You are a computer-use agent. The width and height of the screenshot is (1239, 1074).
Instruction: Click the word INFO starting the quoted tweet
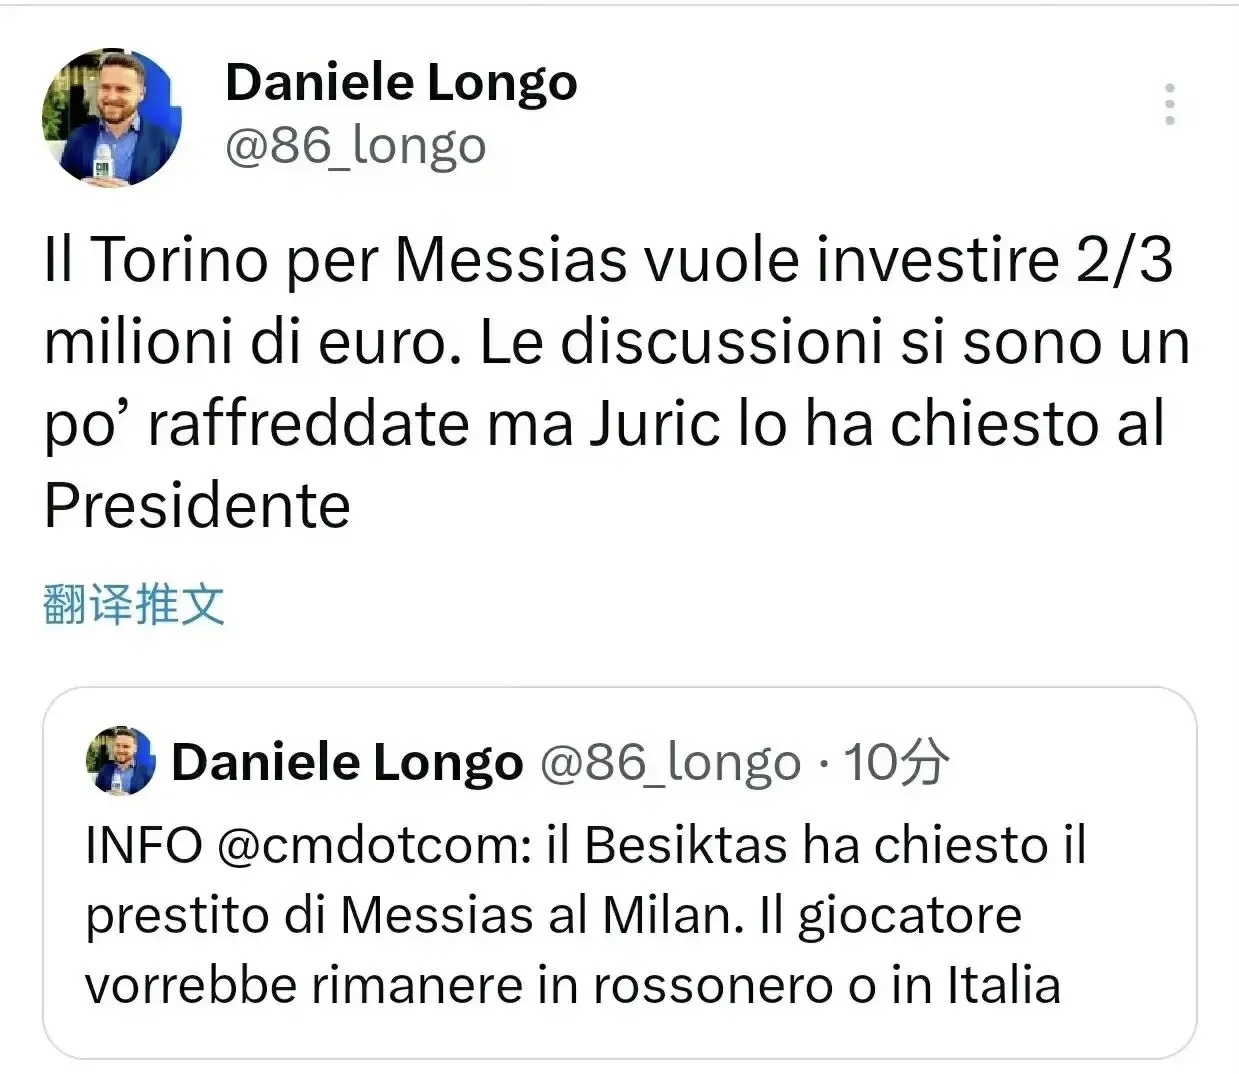click(x=144, y=846)
